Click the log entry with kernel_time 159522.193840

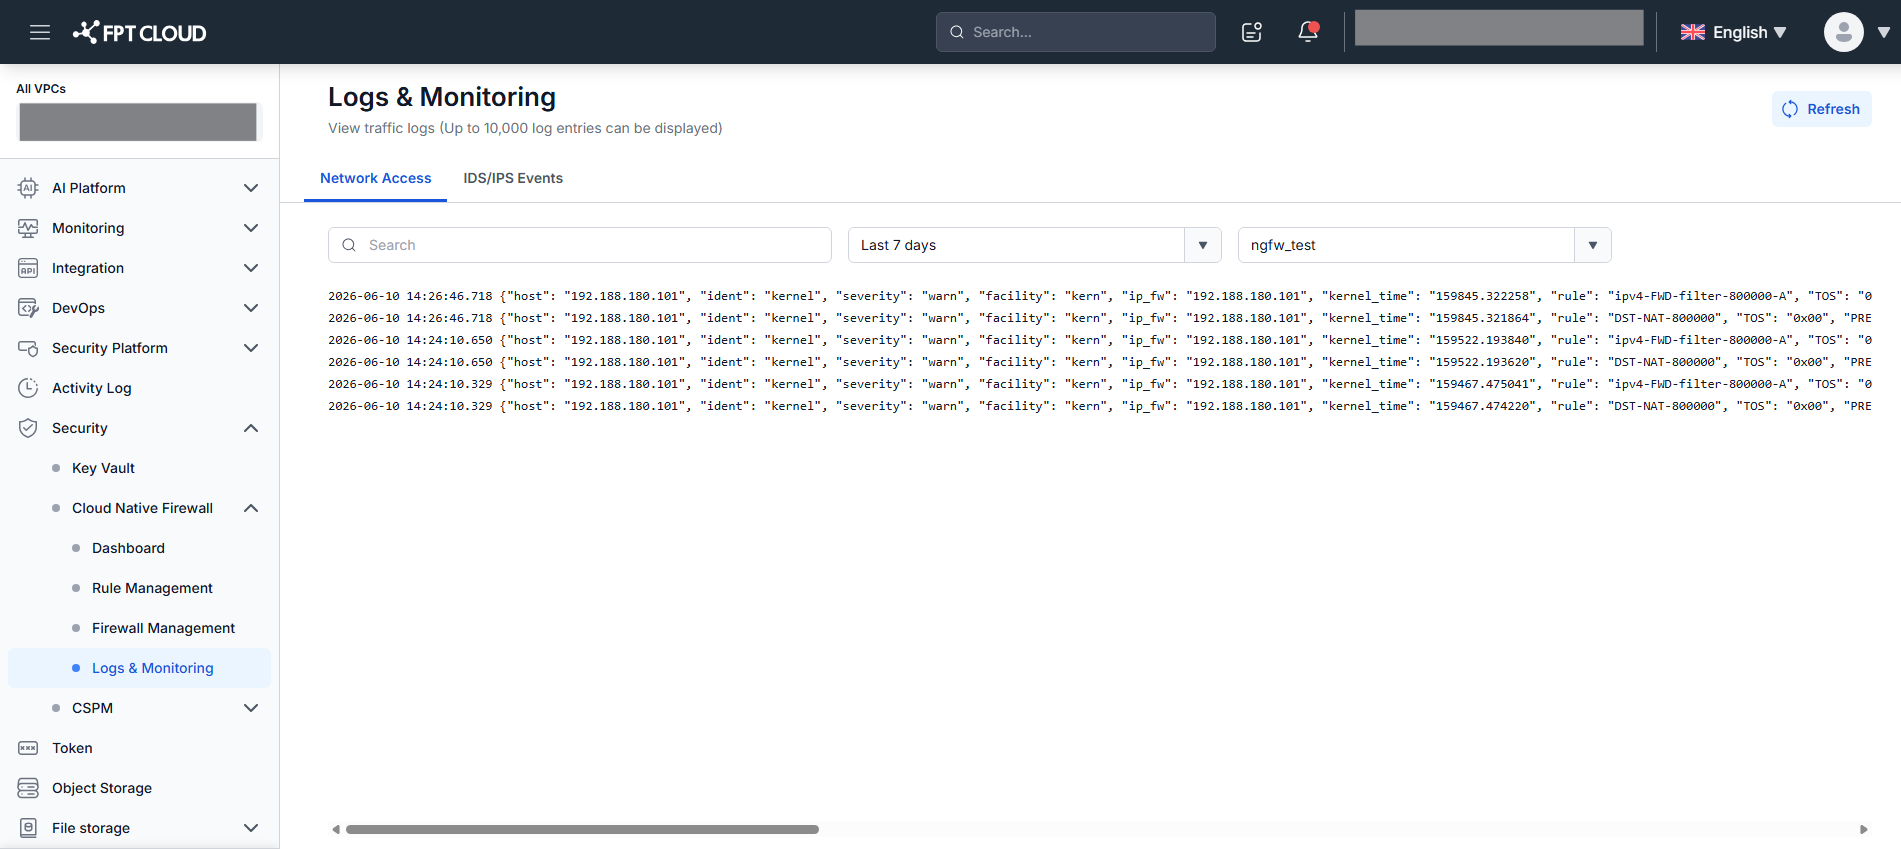[1100, 340]
